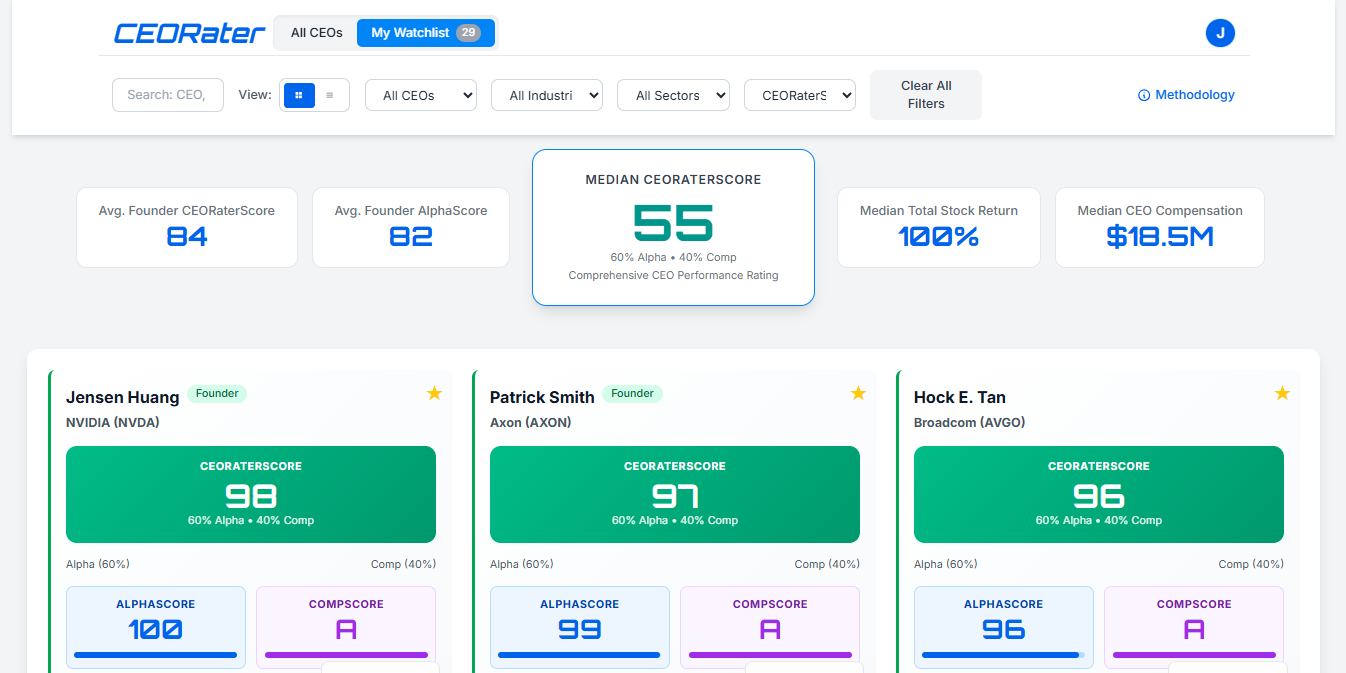This screenshot has height=673, width=1346.
Task: Open the All CEOs tab
Action: point(316,33)
